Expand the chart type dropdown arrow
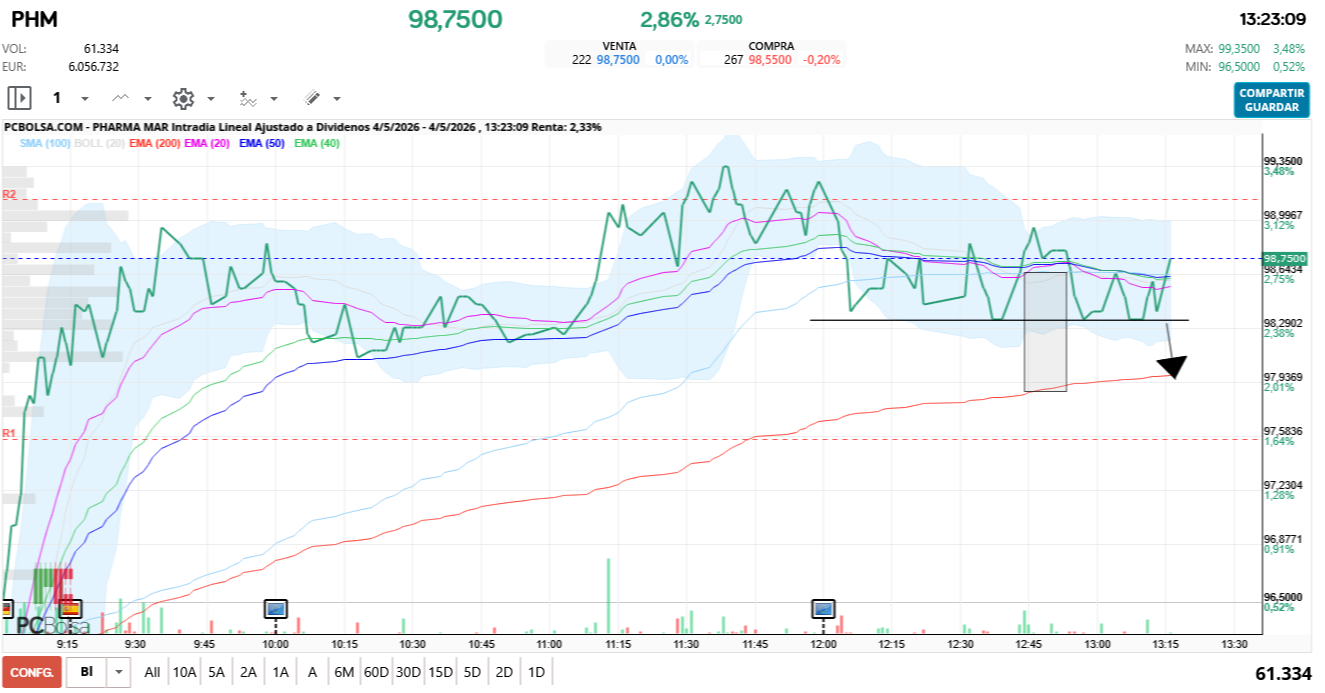1325x693 pixels. click(148, 99)
